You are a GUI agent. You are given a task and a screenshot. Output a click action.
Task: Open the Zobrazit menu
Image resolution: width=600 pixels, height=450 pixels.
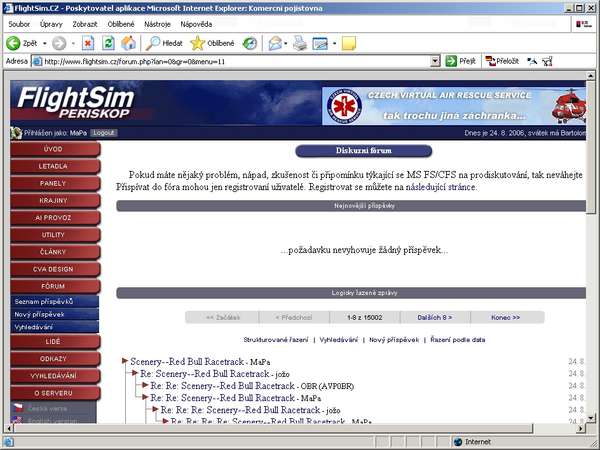[85, 24]
